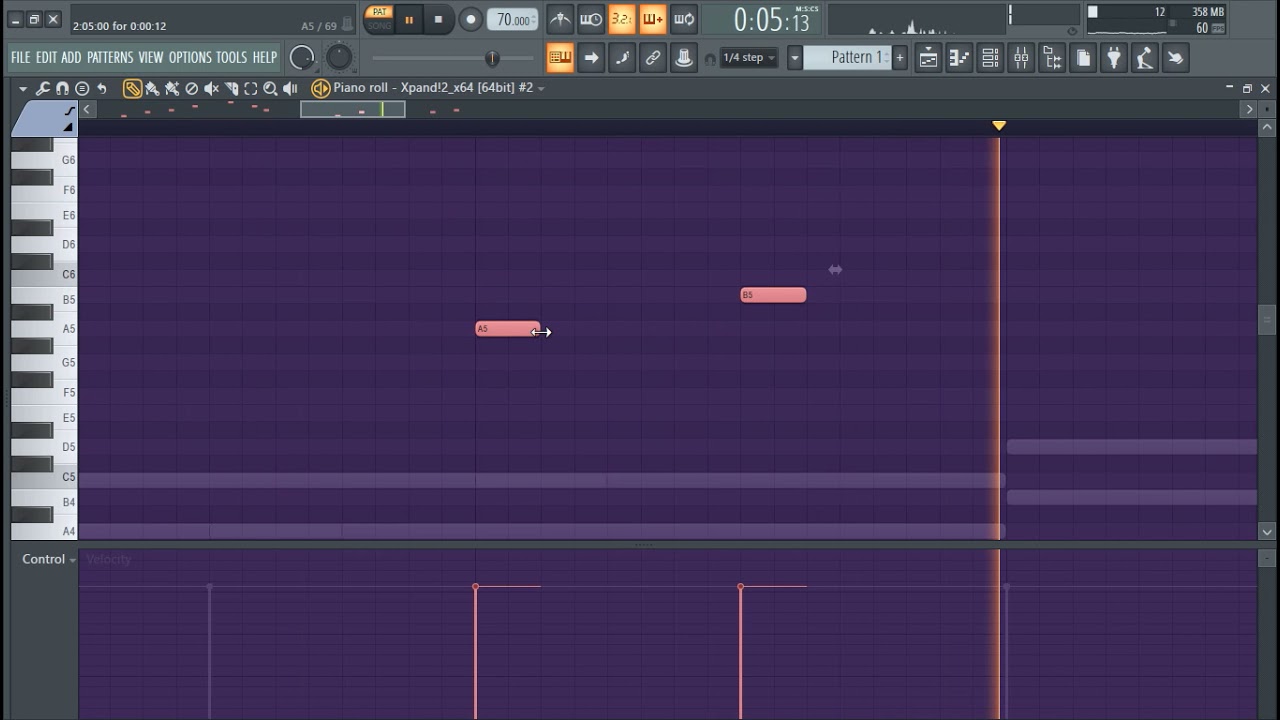The height and width of the screenshot is (720, 1280).
Task: Click the record button
Action: 470,19
